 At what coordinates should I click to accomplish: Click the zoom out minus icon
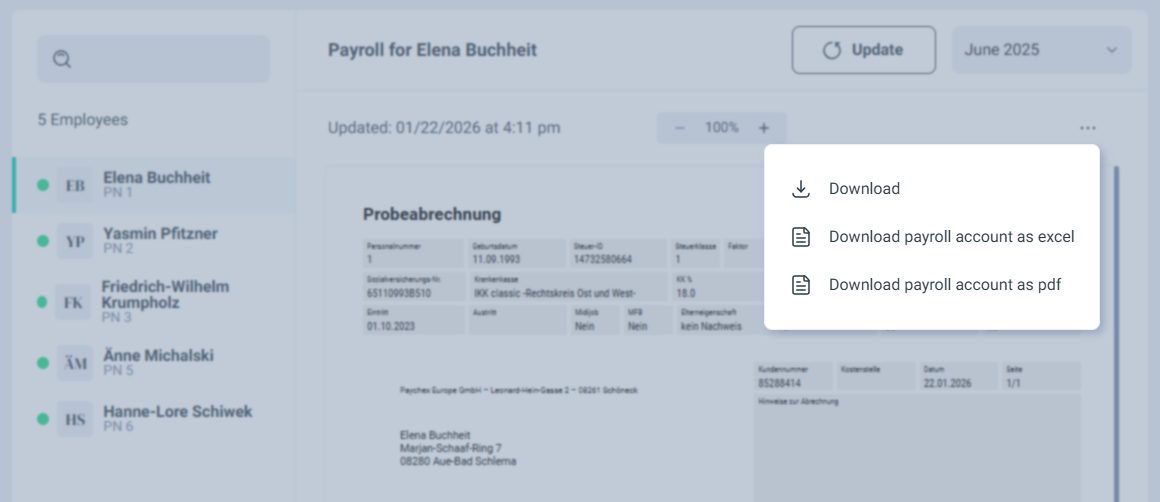coord(680,128)
